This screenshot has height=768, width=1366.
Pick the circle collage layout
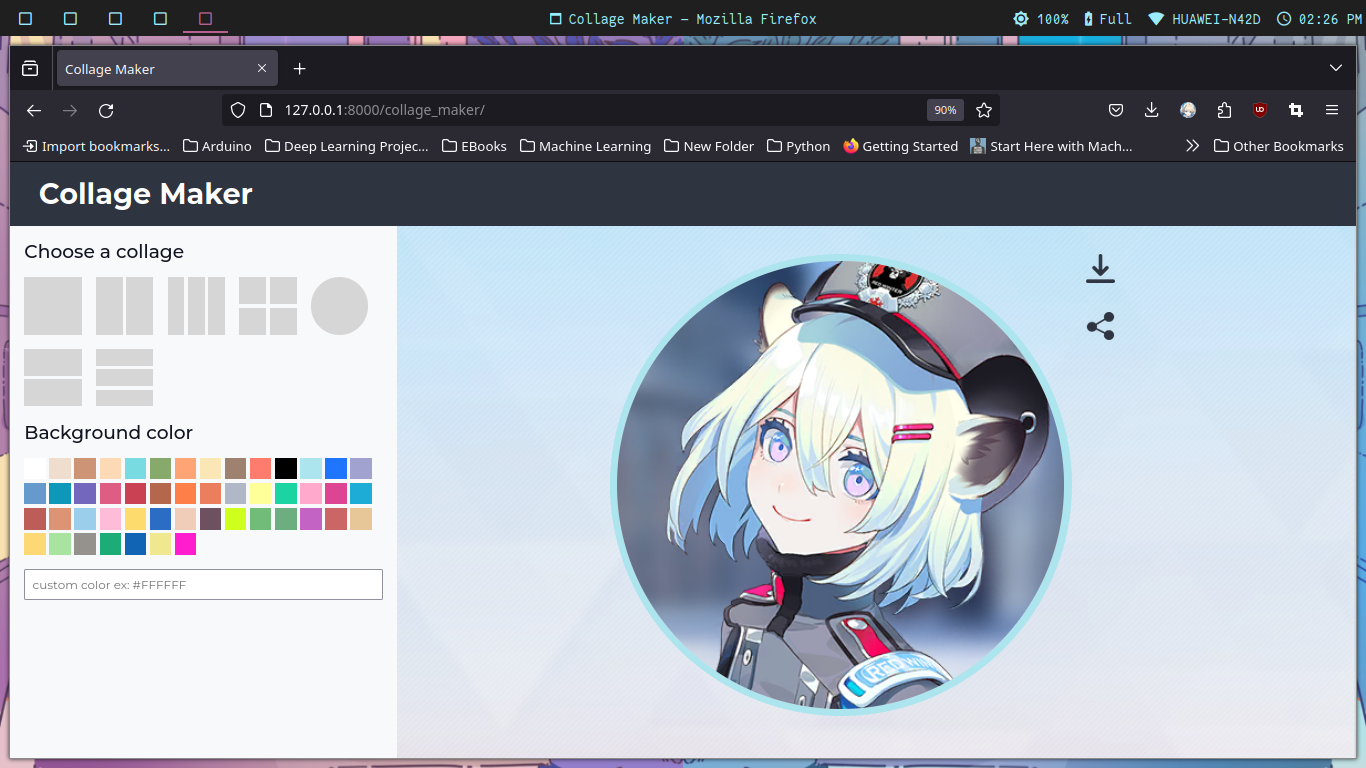pyautogui.click(x=339, y=306)
